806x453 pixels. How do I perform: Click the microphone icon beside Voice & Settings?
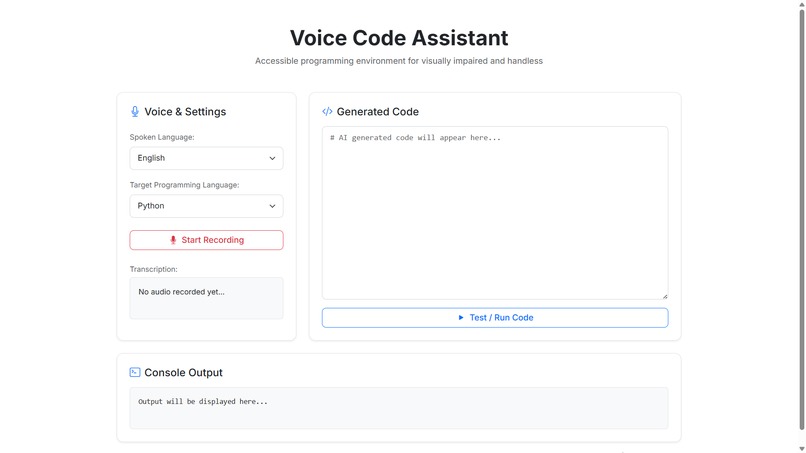pos(135,112)
